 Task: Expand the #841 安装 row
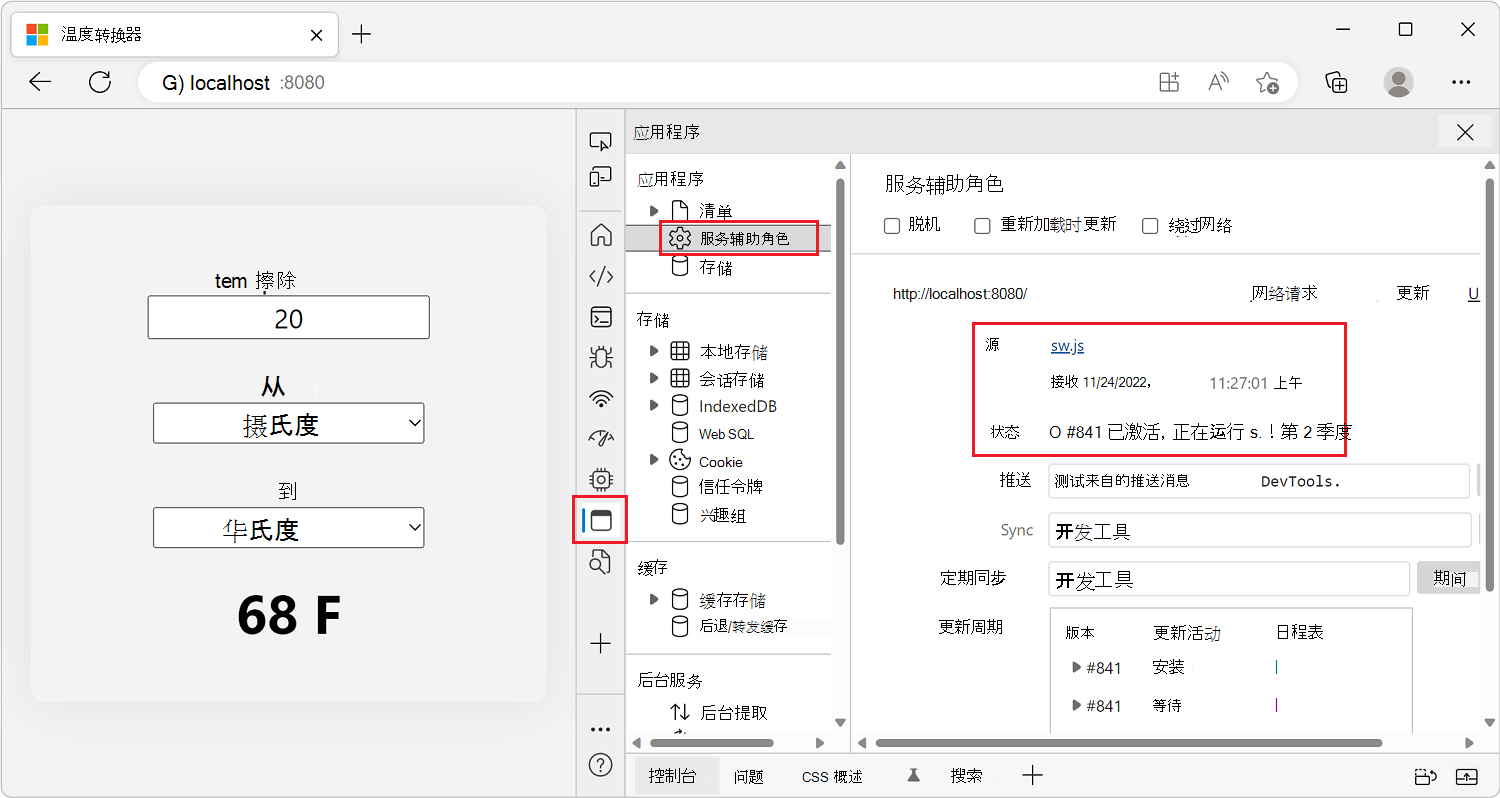1076,667
